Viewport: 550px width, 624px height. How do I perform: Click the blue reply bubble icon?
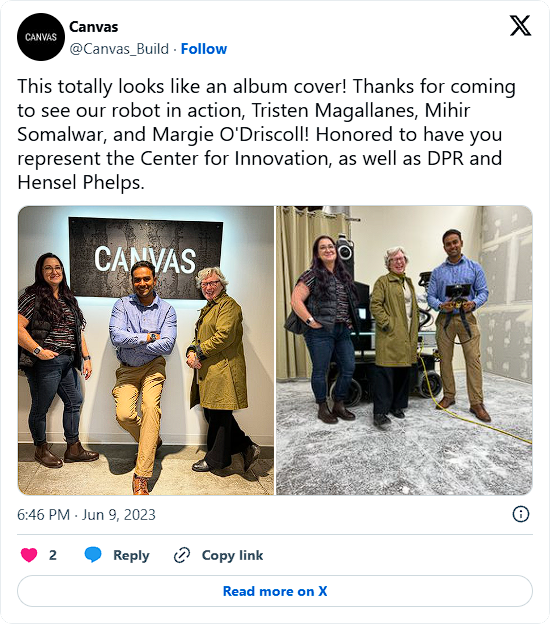point(93,555)
